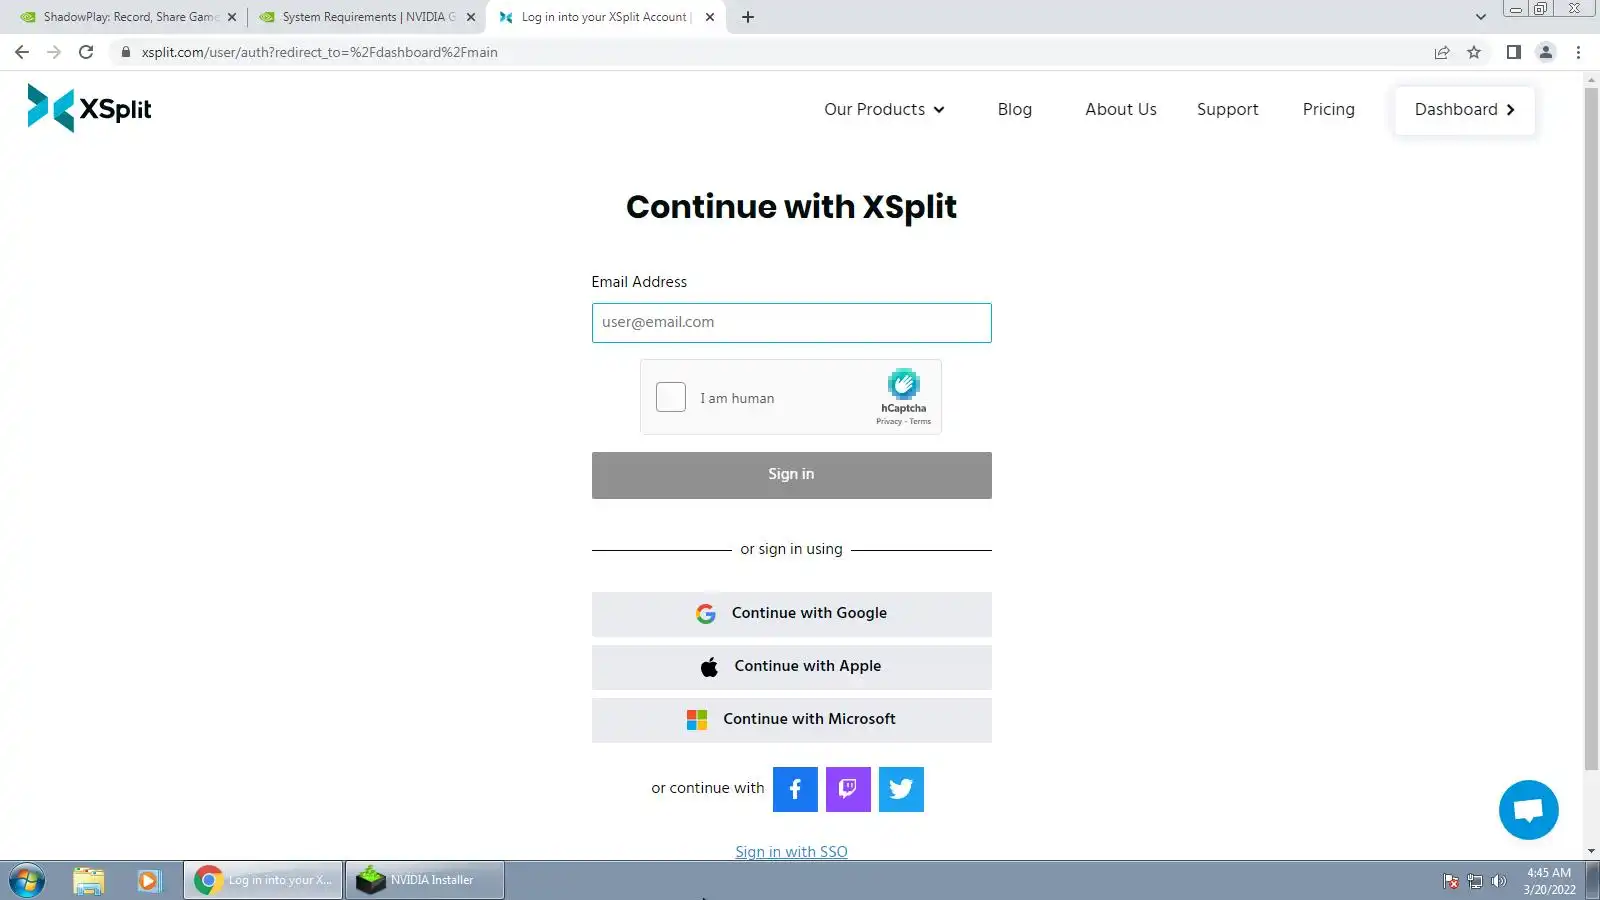The width and height of the screenshot is (1600, 900).
Task: Sign in with the Facebook icon
Action: point(795,789)
